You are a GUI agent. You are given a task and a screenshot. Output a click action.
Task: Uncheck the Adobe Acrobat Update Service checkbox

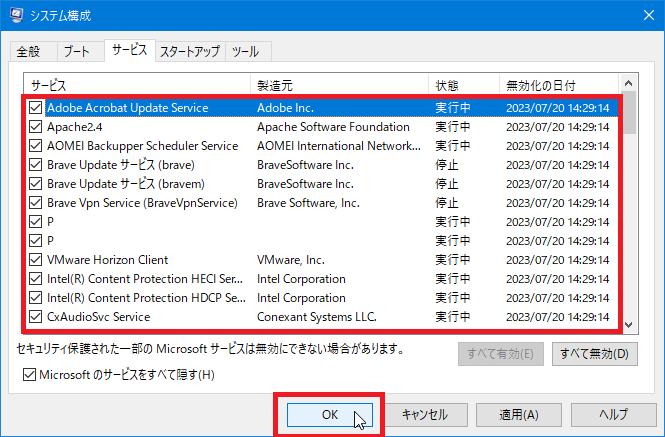coord(36,108)
